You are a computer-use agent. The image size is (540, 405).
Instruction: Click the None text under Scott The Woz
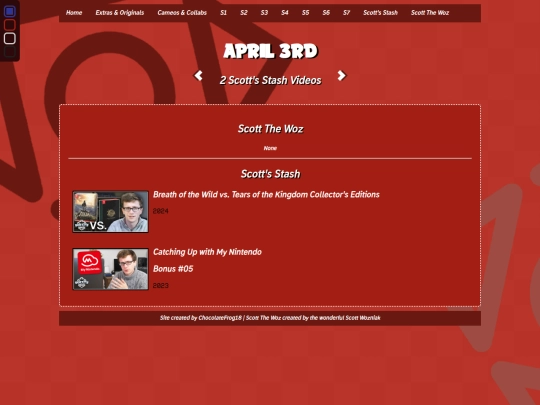click(270, 148)
